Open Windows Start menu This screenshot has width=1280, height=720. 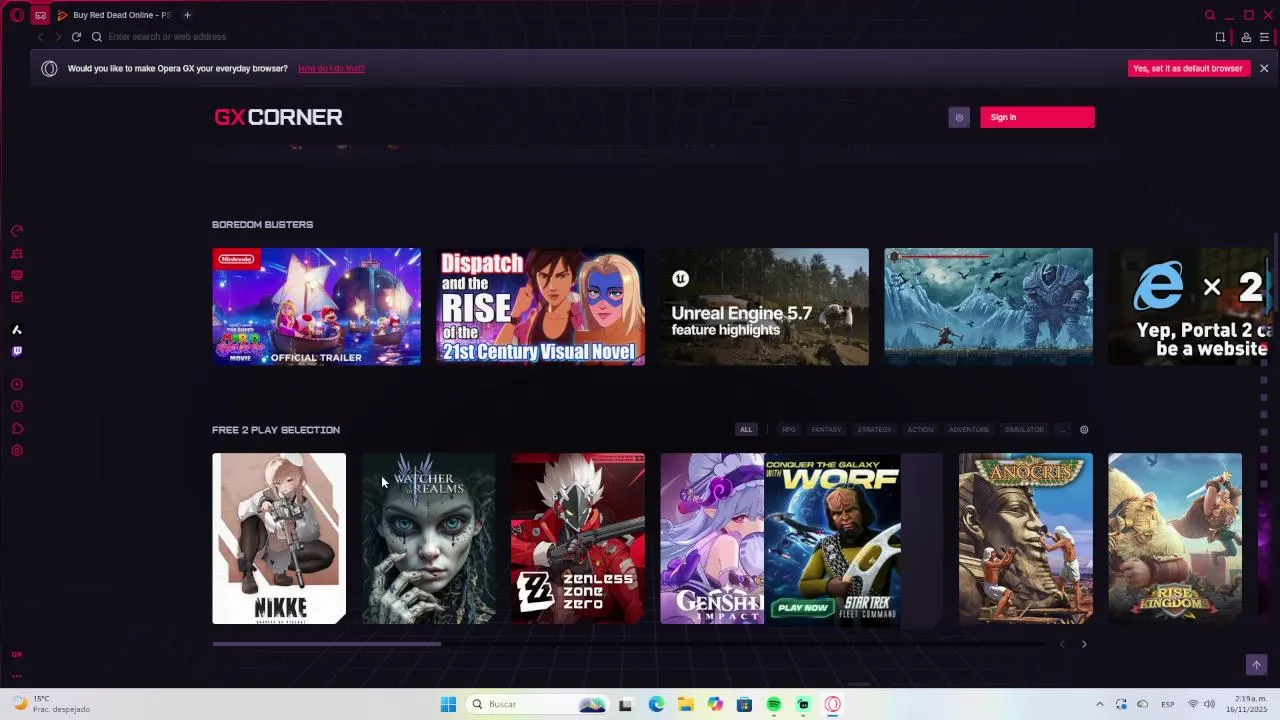point(448,704)
